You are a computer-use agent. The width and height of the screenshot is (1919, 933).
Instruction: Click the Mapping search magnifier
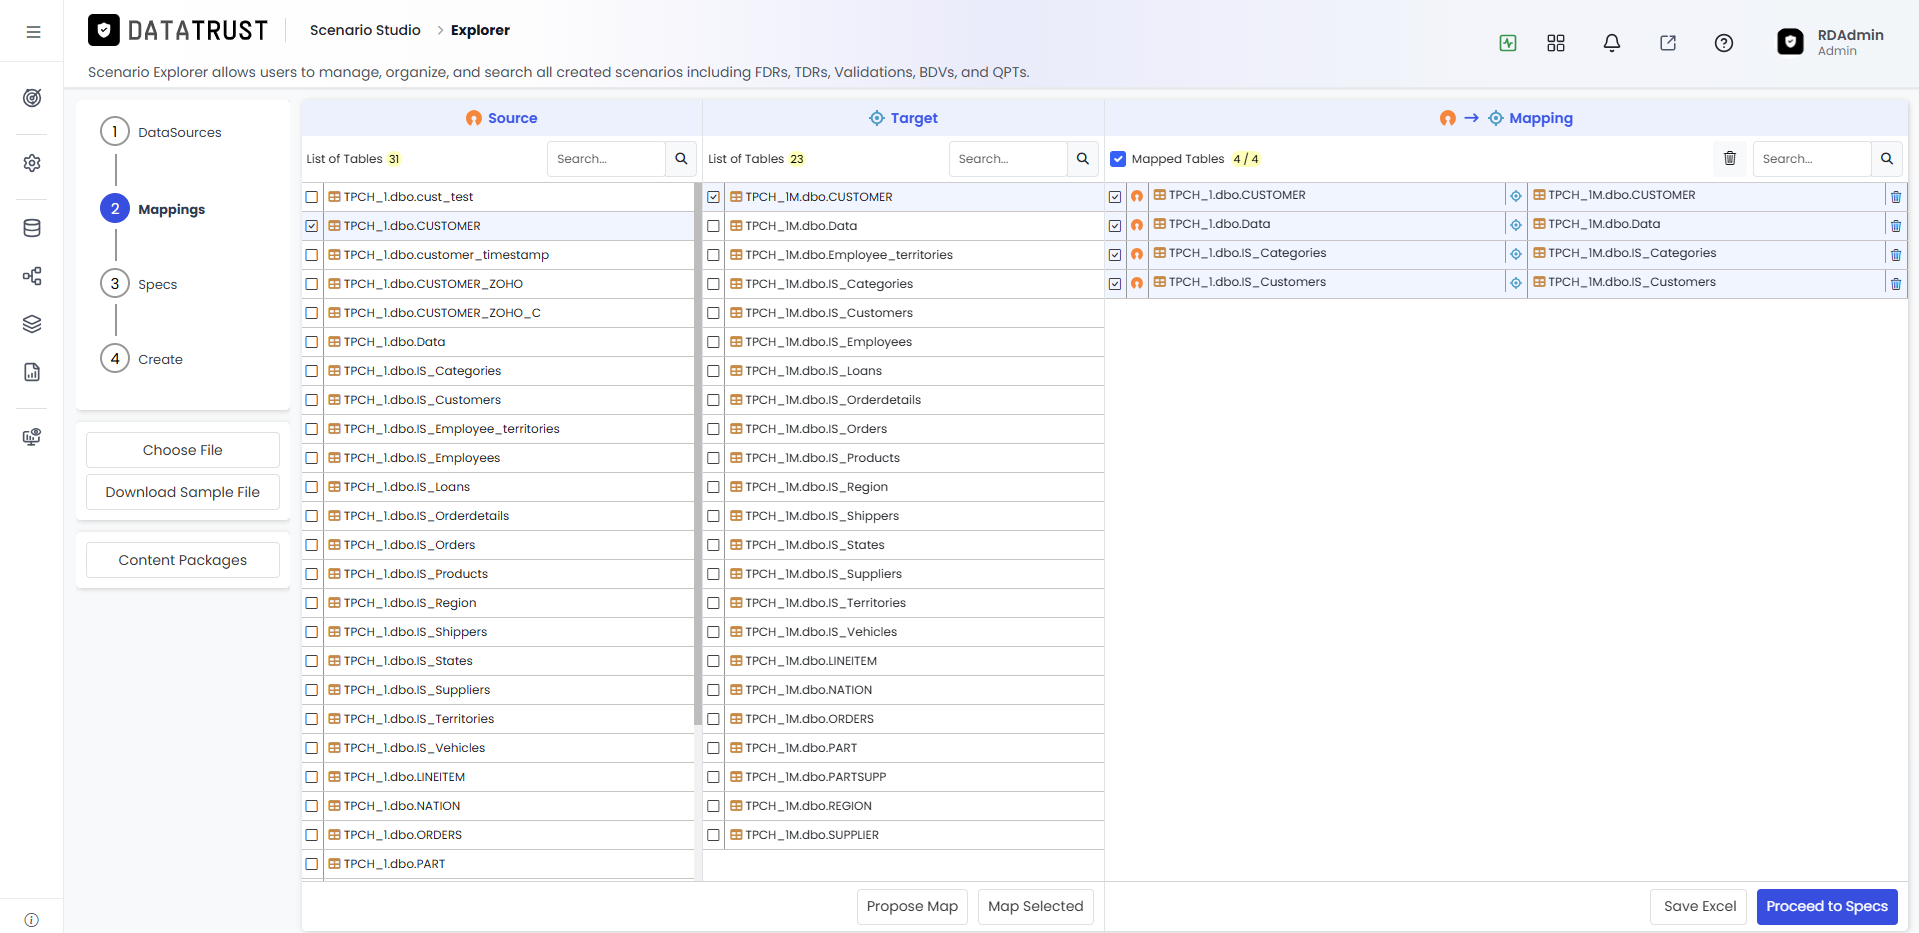pos(1887,159)
